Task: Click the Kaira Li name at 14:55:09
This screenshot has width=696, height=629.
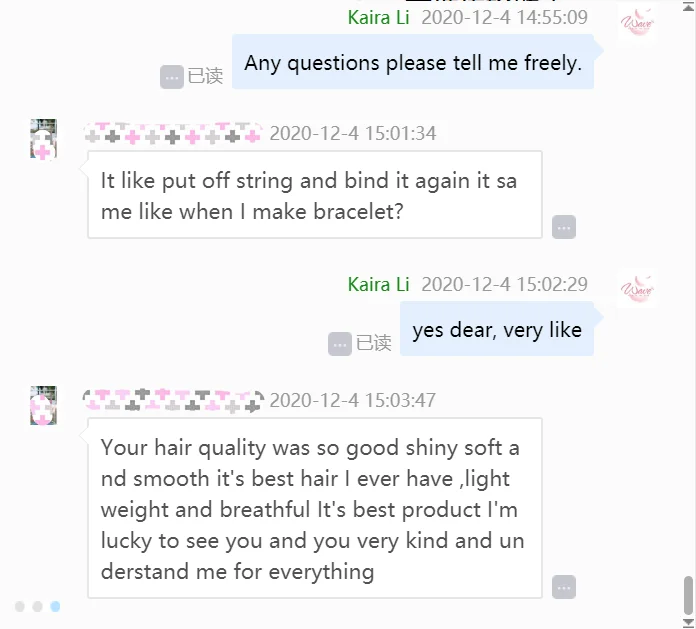Action: 378,17
